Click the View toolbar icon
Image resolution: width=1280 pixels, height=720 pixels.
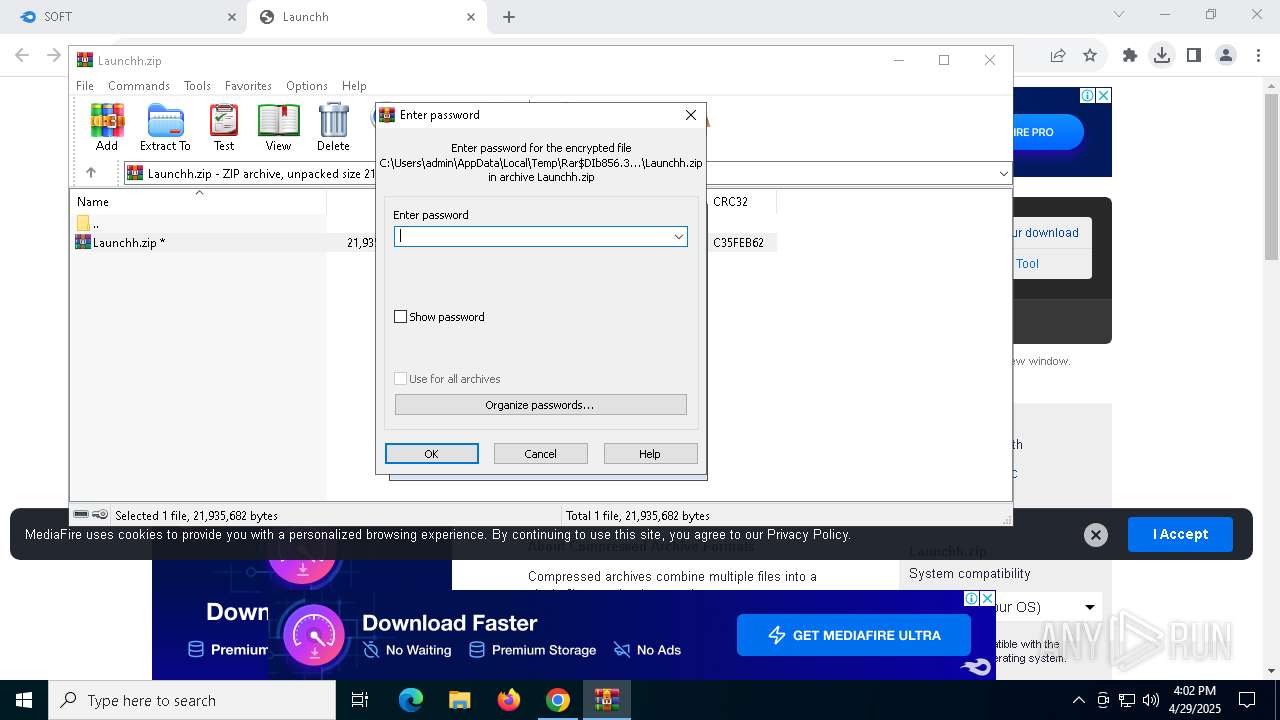point(278,127)
